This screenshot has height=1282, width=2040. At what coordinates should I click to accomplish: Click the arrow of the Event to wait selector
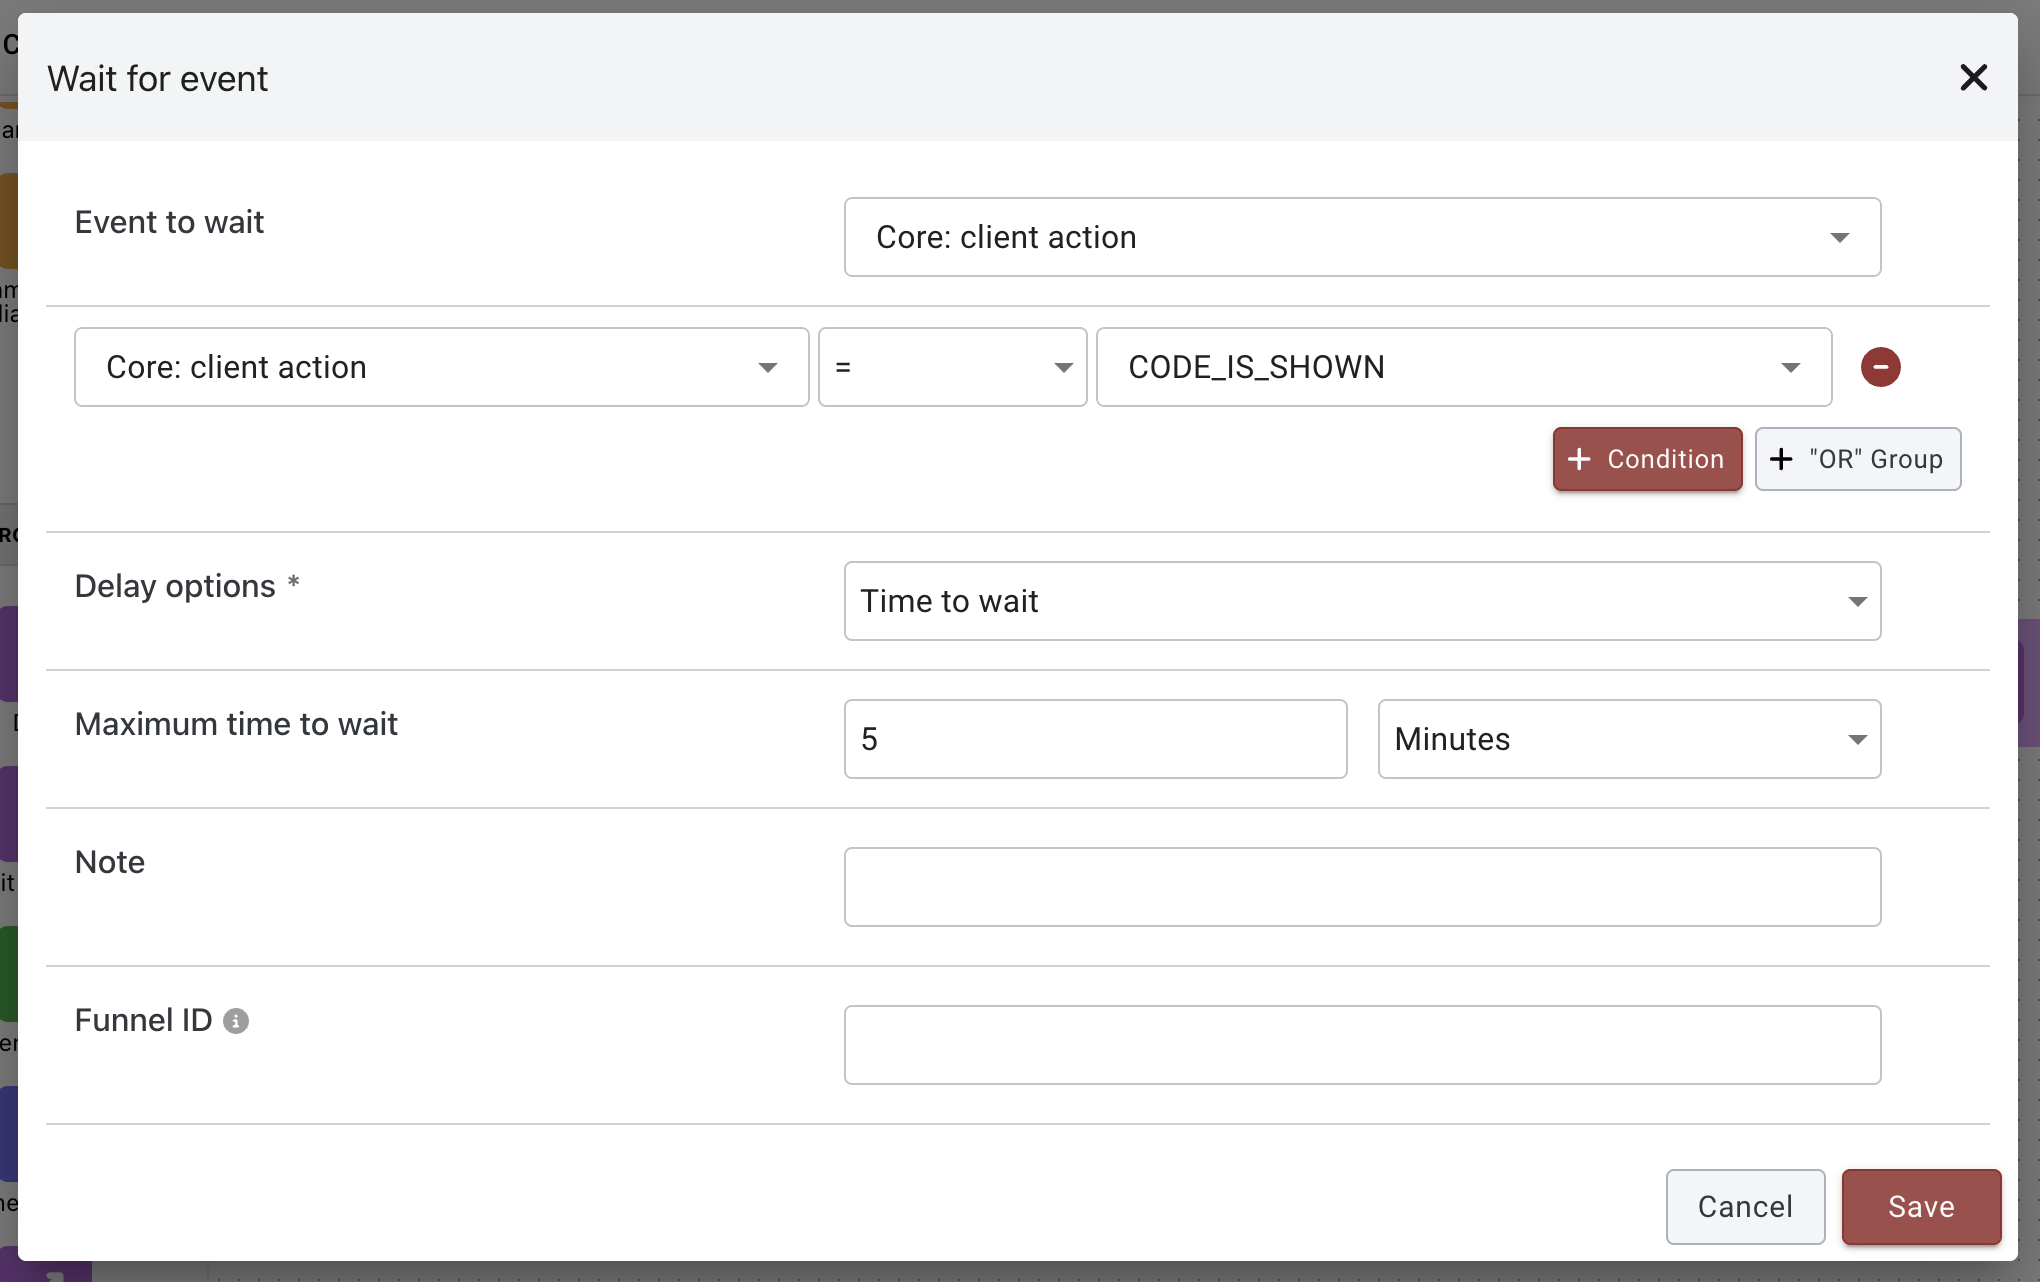pyautogui.click(x=1839, y=238)
